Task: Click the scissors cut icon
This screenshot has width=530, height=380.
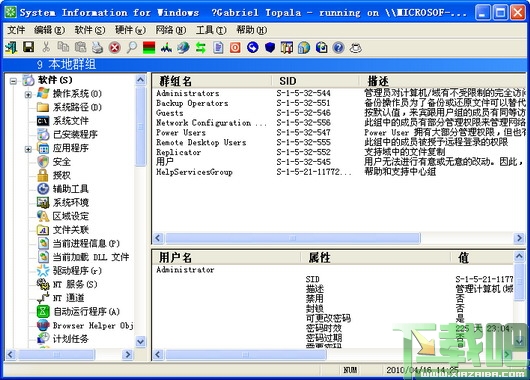Action: [46, 47]
